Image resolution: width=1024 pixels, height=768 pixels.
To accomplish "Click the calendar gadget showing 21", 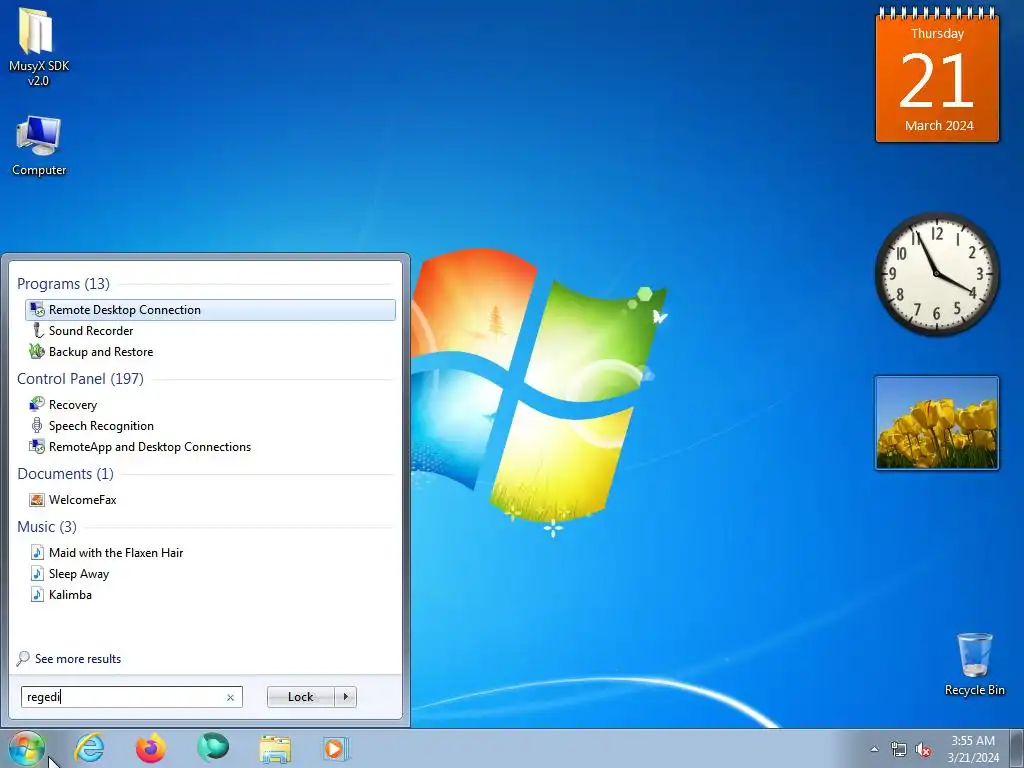I will [x=937, y=74].
